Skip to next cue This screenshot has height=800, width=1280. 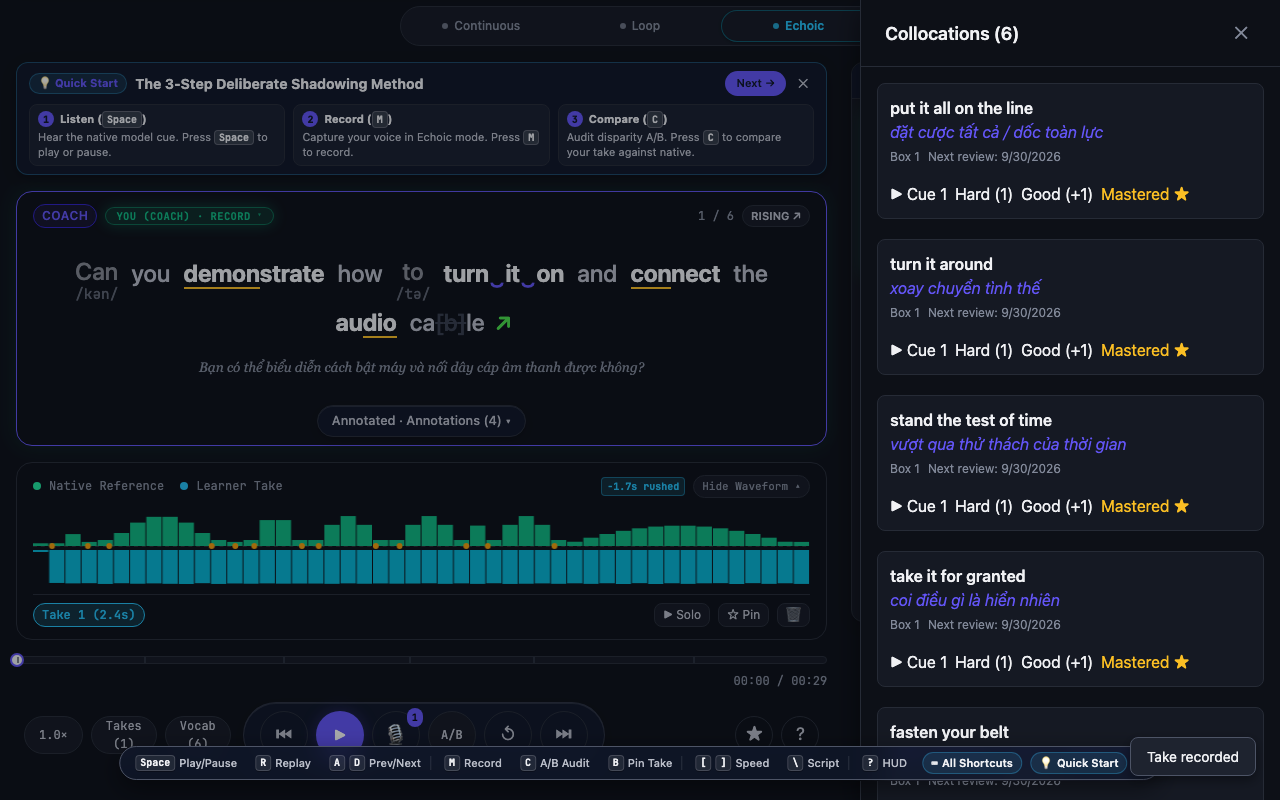click(x=564, y=735)
